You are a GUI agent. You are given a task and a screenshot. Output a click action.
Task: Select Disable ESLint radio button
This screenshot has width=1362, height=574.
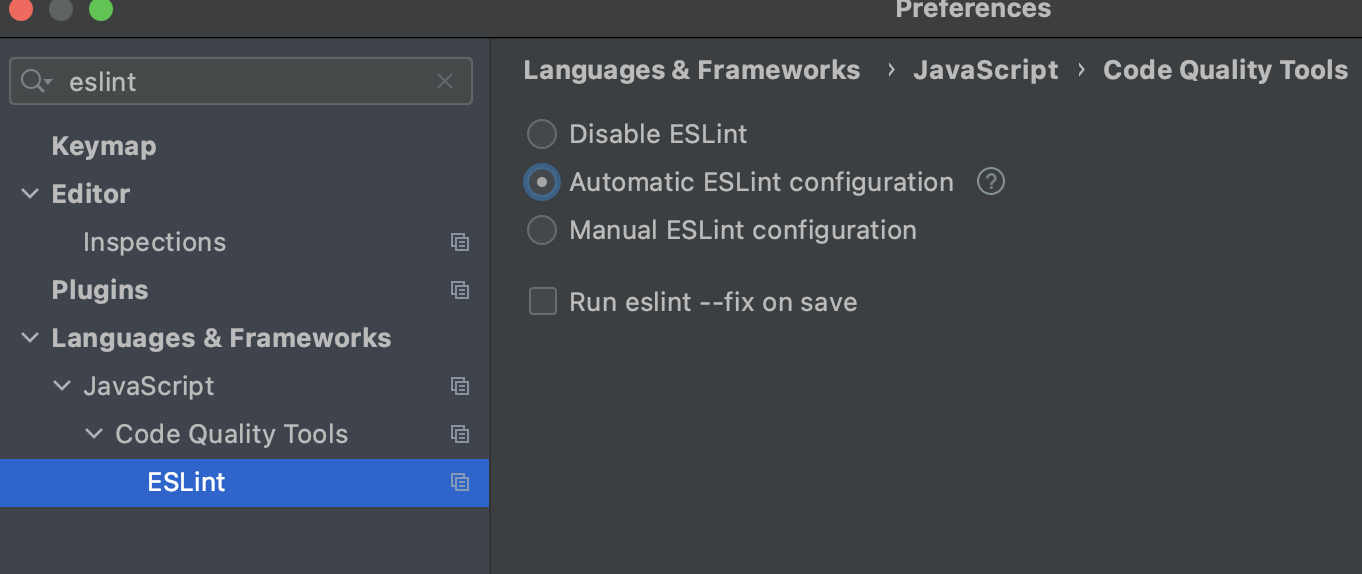[541, 134]
